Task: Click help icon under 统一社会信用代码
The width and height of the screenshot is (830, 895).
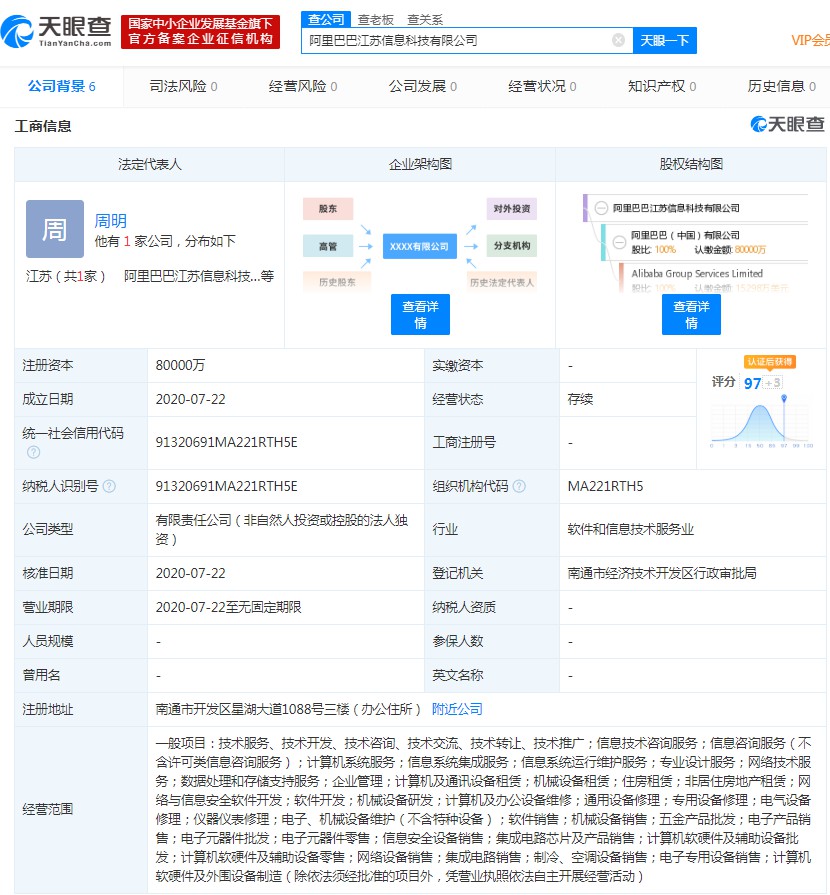Action: pos(33,452)
